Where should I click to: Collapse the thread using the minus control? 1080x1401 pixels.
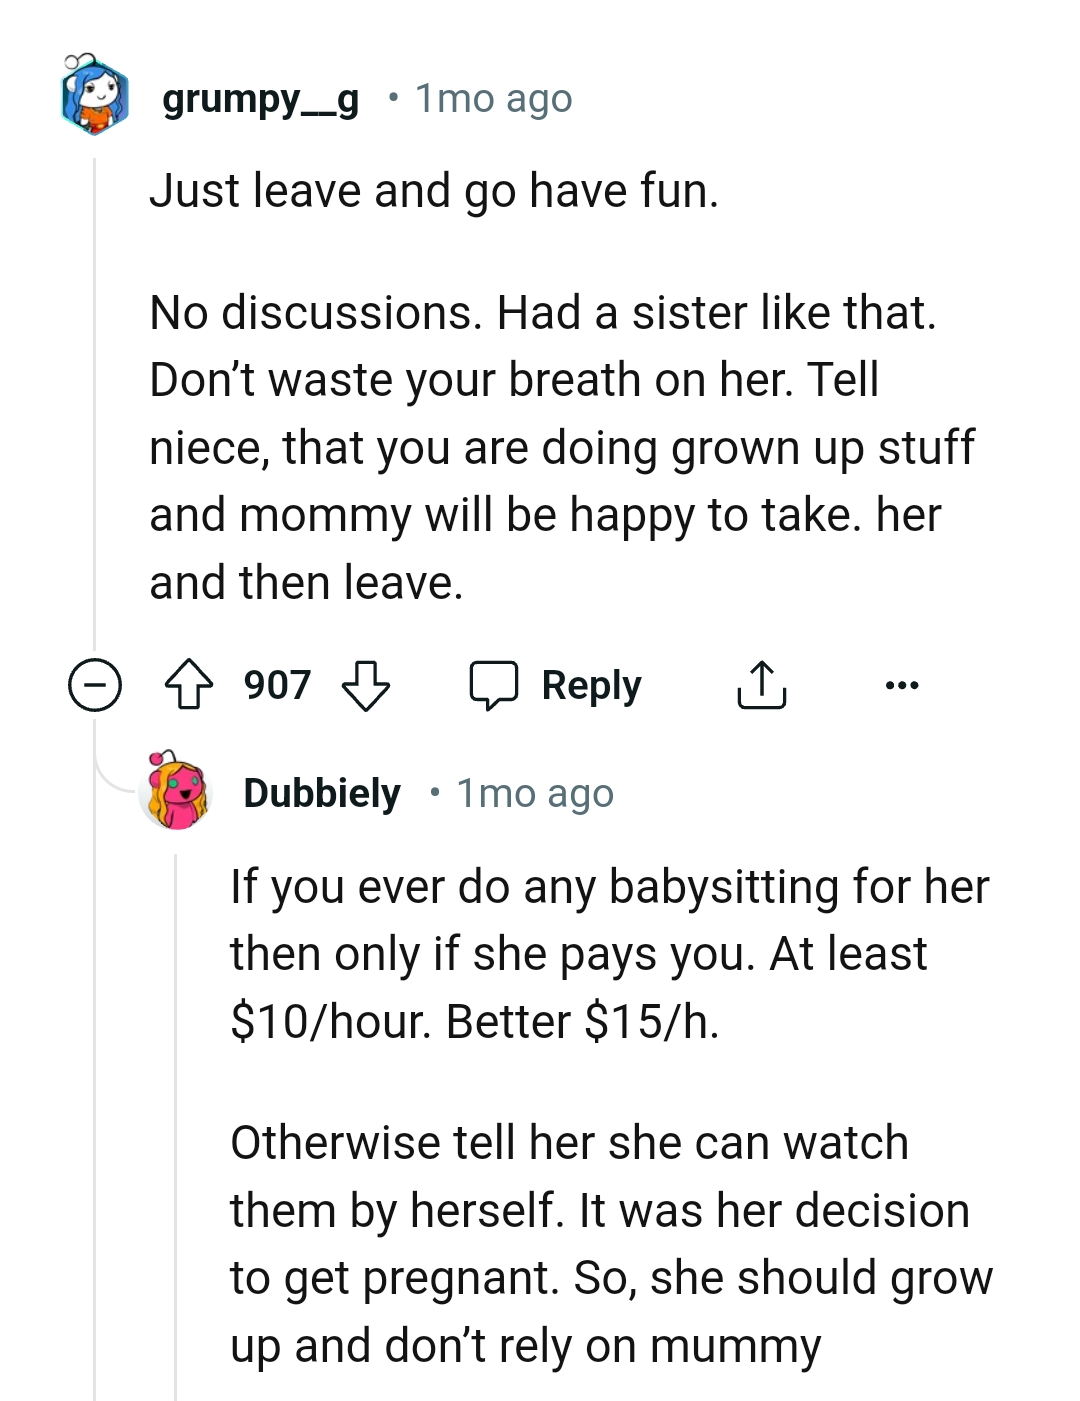(x=95, y=684)
